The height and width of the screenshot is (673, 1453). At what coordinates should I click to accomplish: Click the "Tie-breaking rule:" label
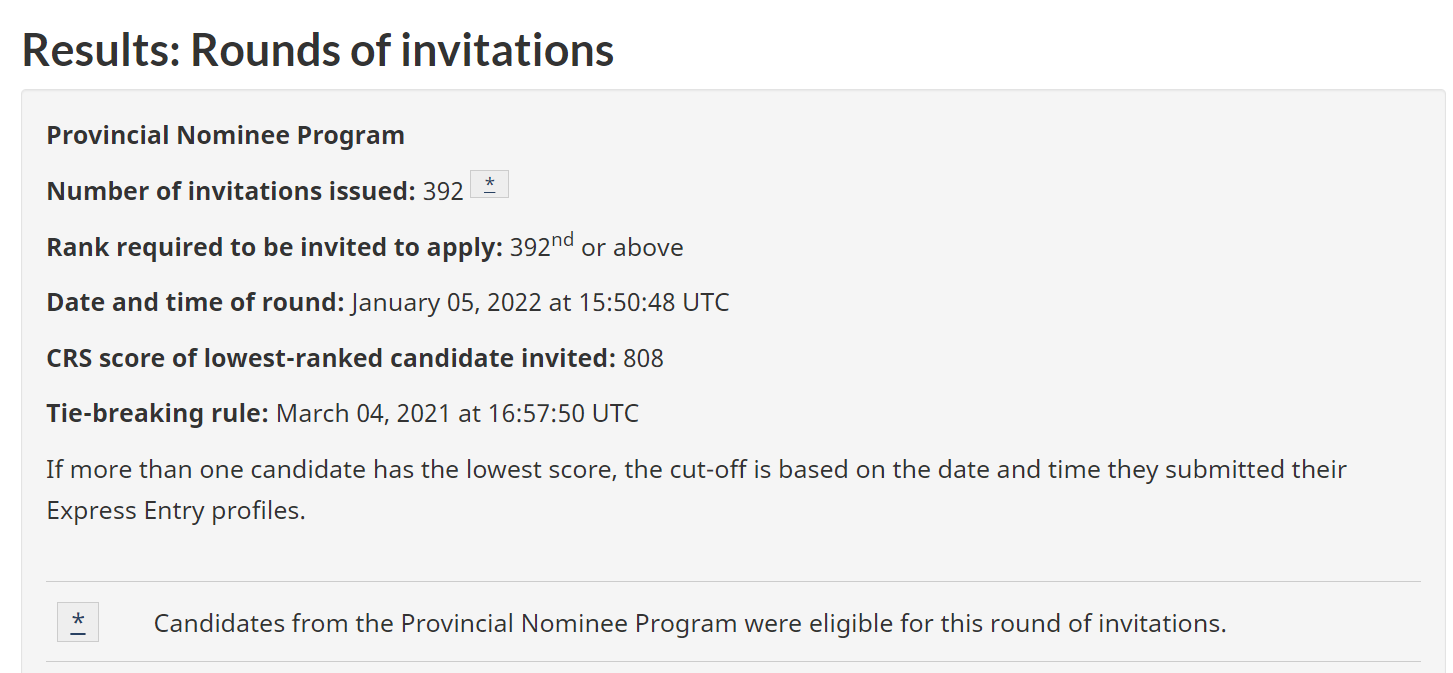(158, 413)
